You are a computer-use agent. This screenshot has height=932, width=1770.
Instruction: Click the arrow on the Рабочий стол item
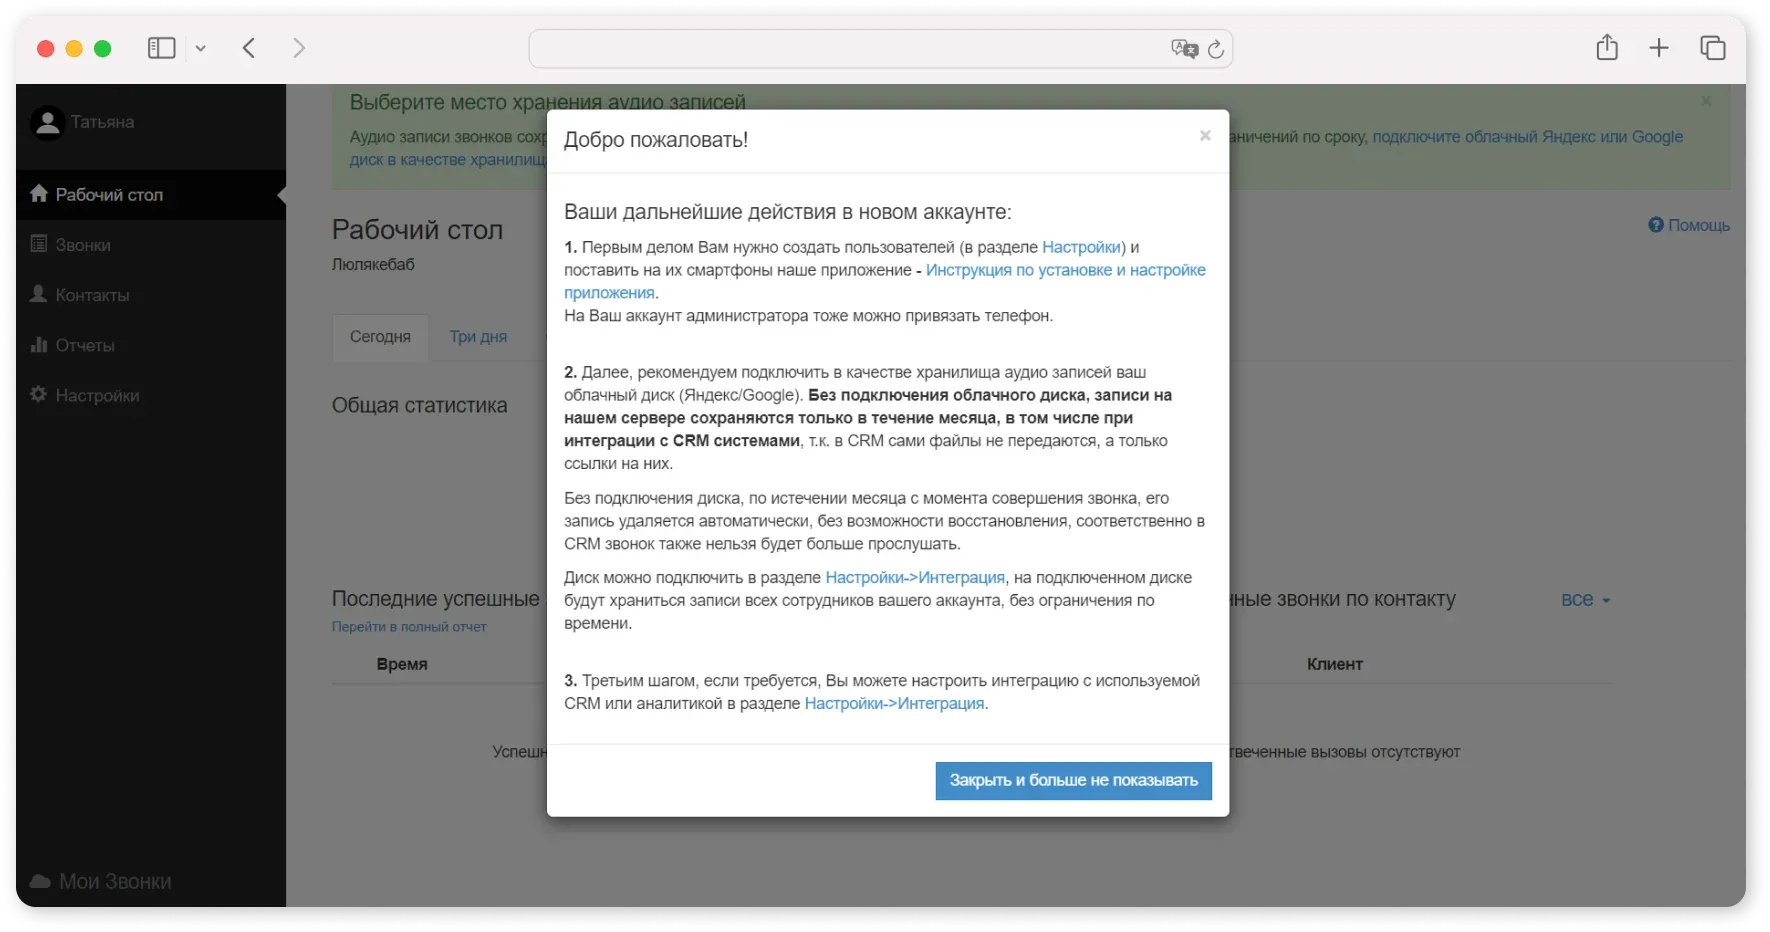(279, 194)
